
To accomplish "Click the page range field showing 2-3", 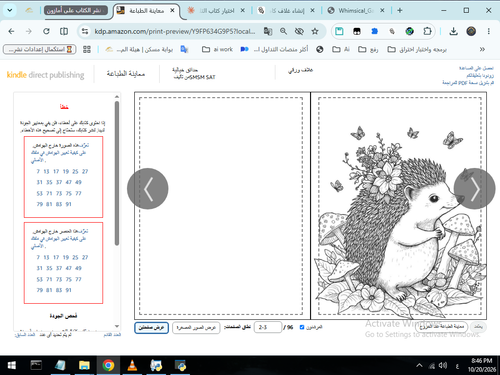I will pyautogui.click(x=268, y=327).
